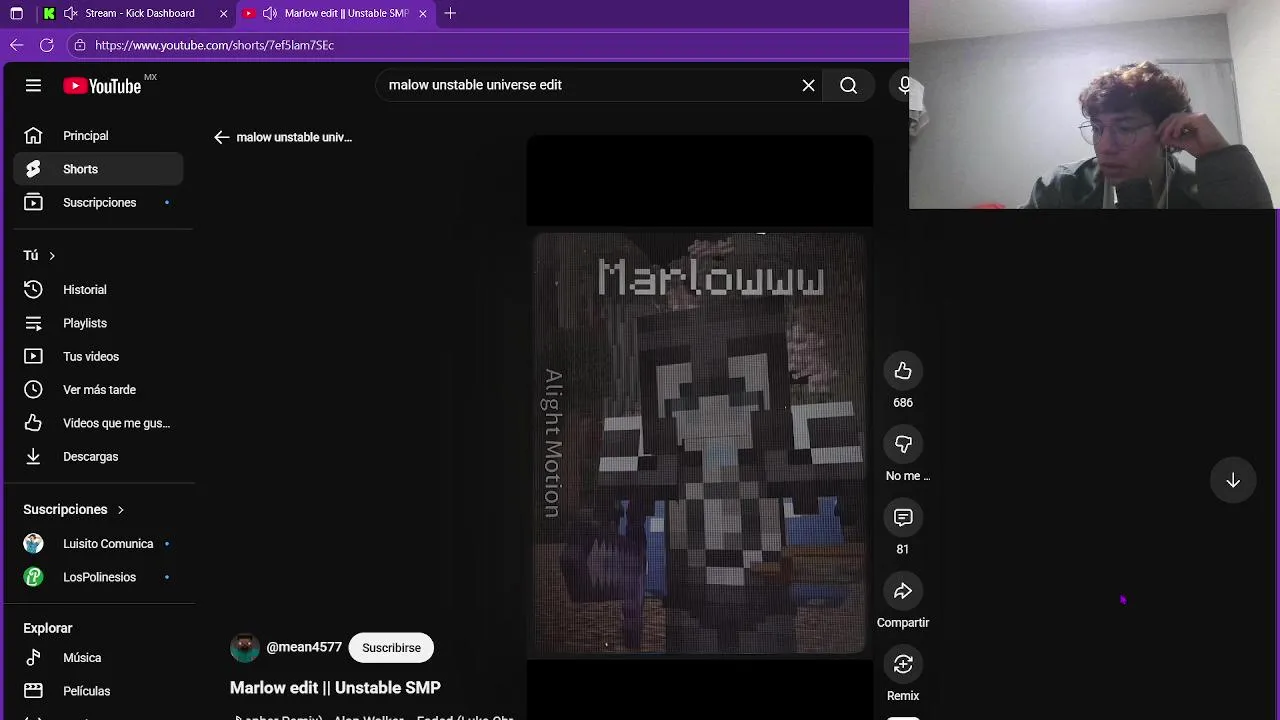Reload the page with refresh icon

47,45
